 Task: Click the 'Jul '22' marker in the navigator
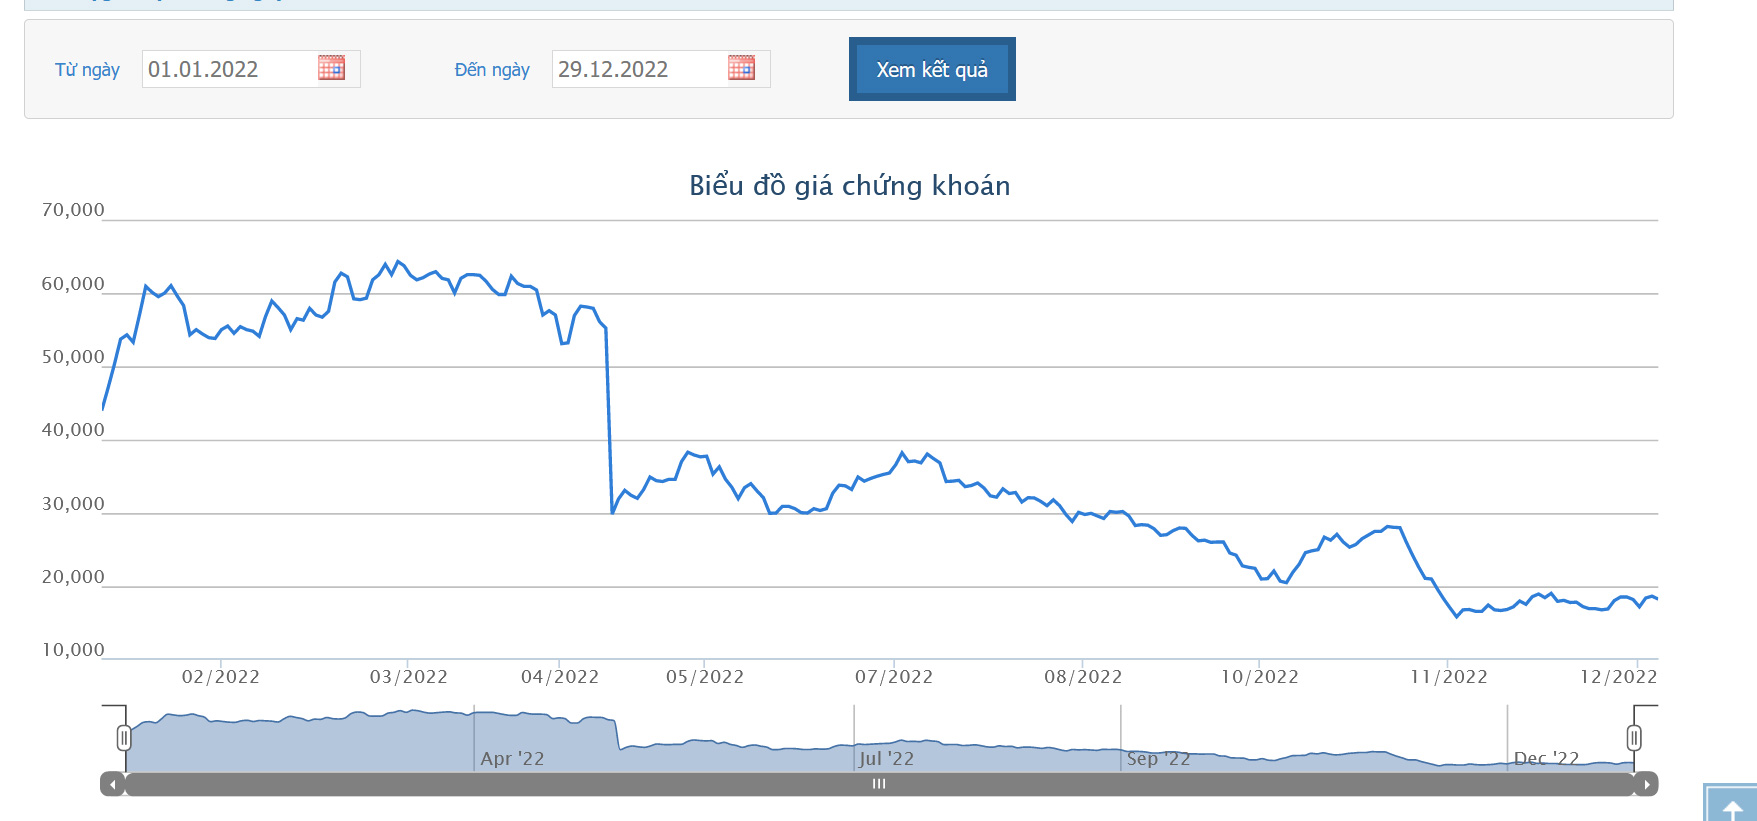[x=886, y=759]
